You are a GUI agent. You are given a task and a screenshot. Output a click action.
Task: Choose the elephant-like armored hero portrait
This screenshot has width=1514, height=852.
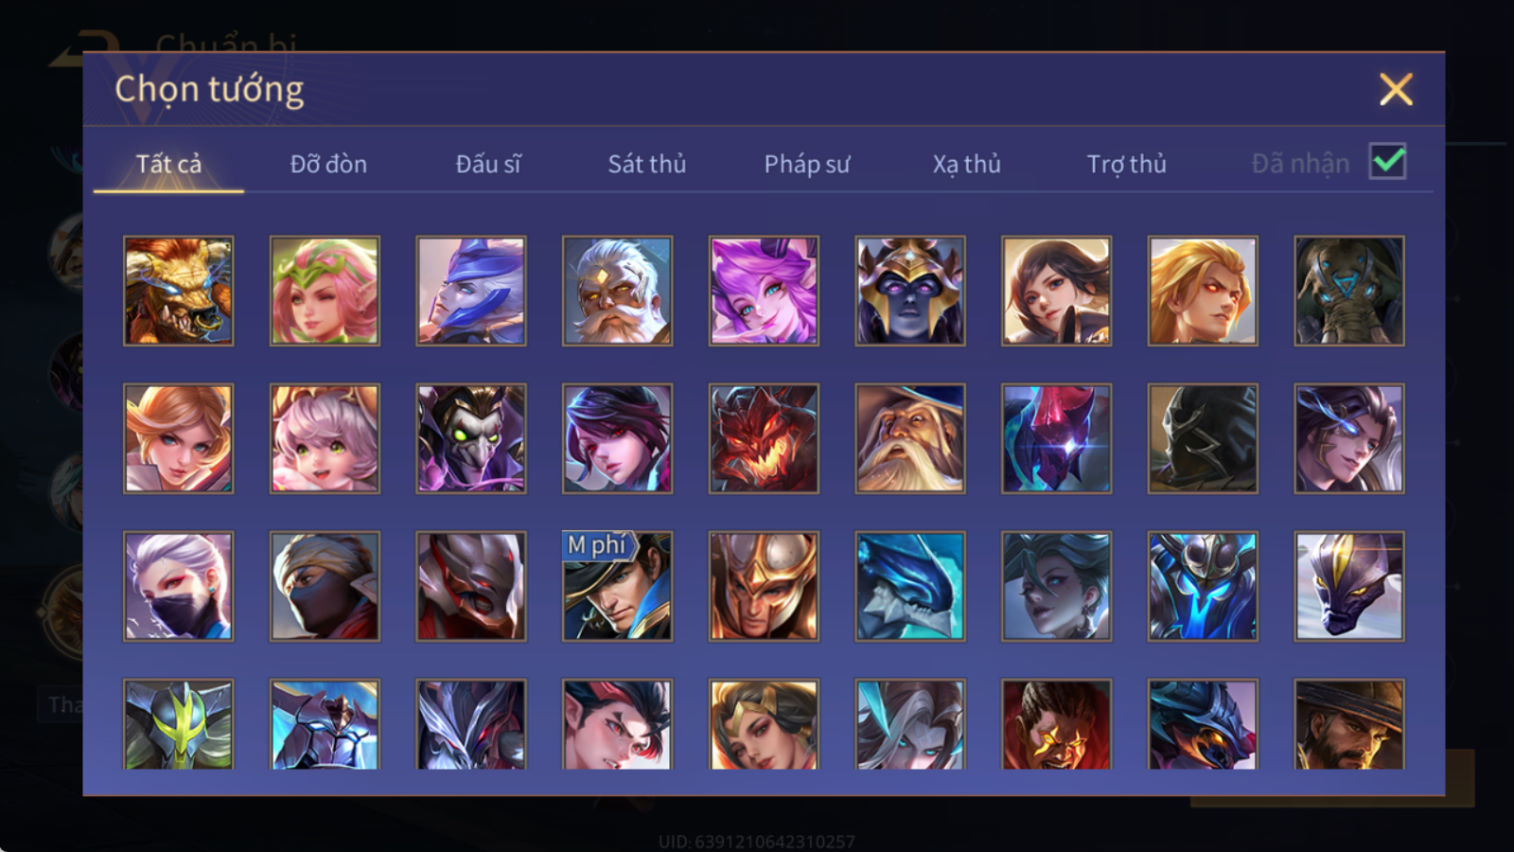tap(1349, 291)
